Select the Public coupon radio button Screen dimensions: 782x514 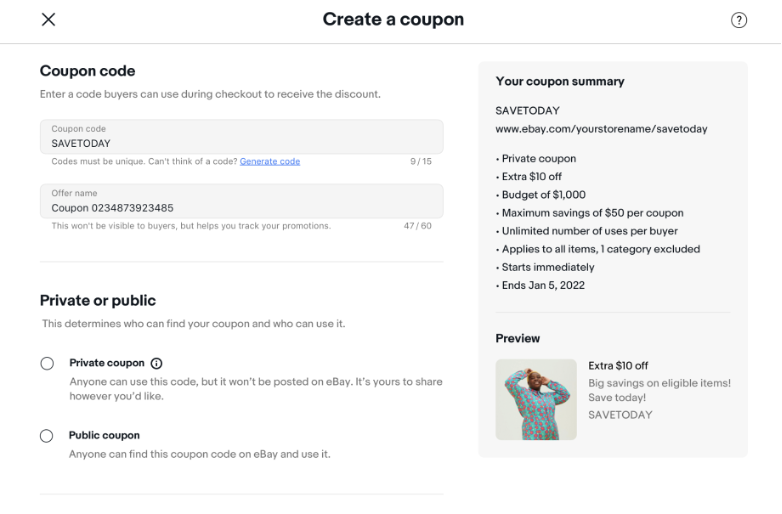[x=46, y=436]
